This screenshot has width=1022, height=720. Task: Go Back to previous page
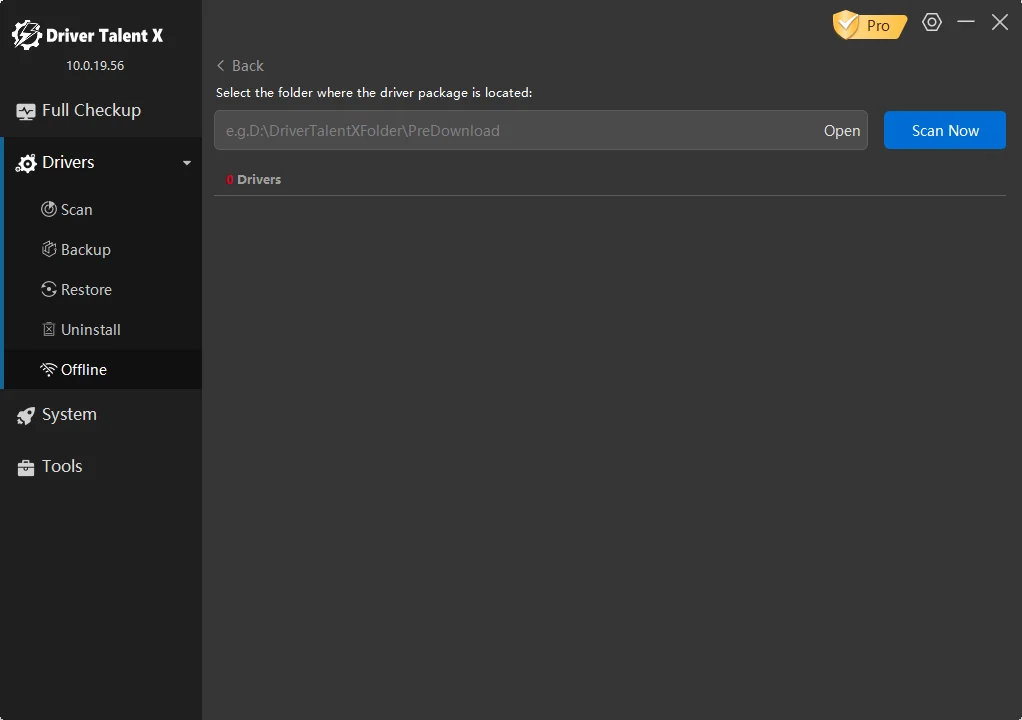(240, 66)
